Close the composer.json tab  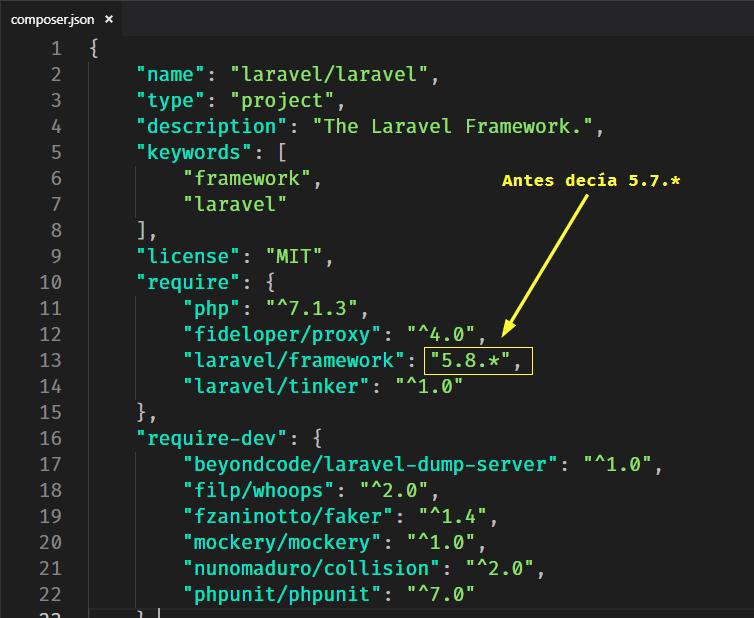click(109, 19)
